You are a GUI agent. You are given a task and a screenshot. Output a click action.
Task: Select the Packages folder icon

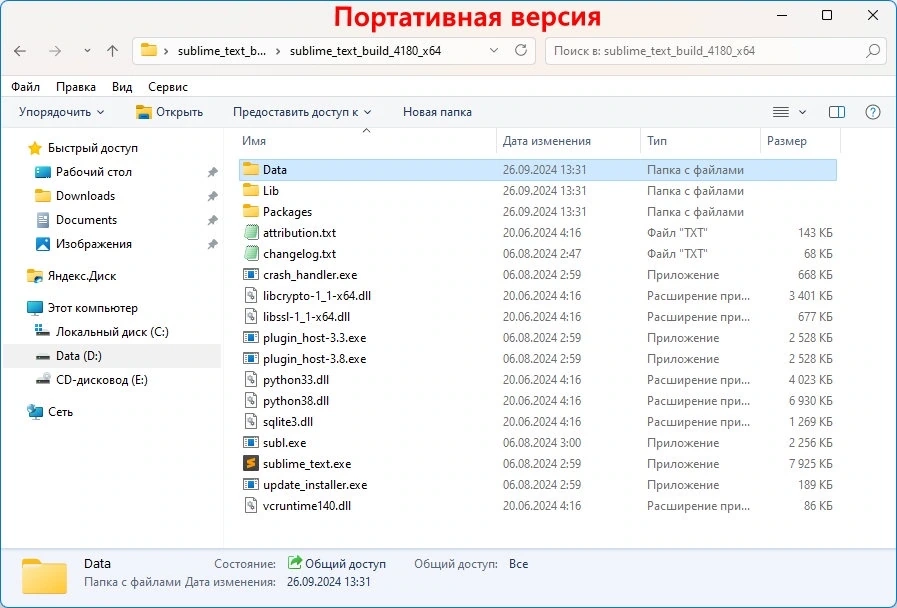[x=251, y=212]
